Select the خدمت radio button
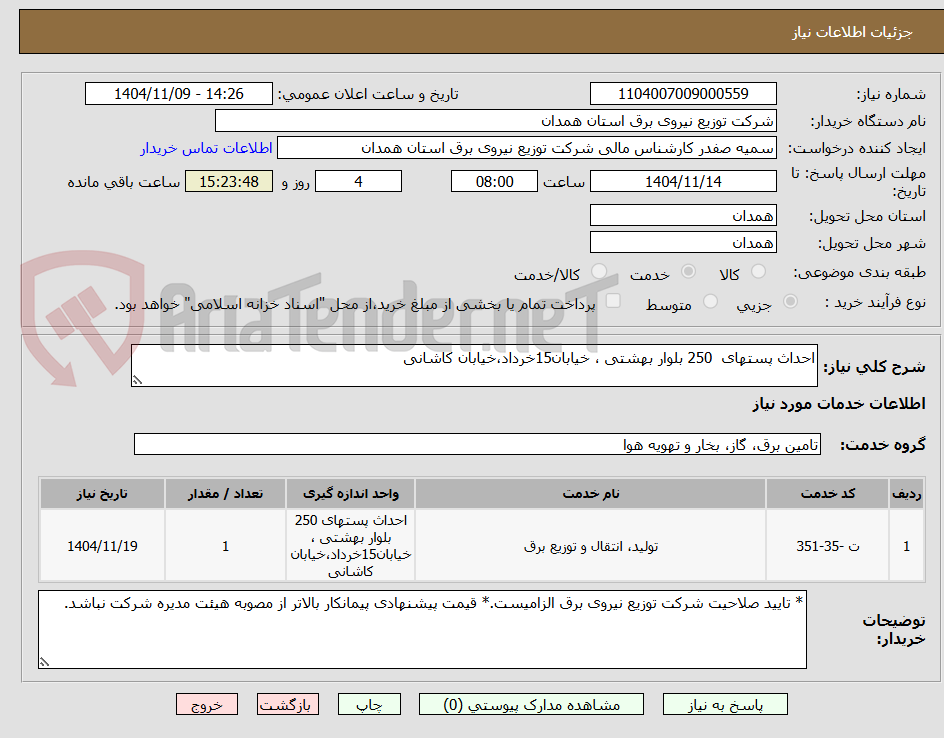 pyautogui.click(x=688, y=272)
